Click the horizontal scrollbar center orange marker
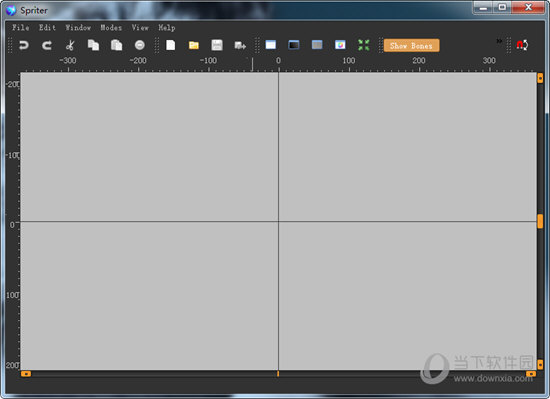The image size is (550, 399). click(x=278, y=374)
